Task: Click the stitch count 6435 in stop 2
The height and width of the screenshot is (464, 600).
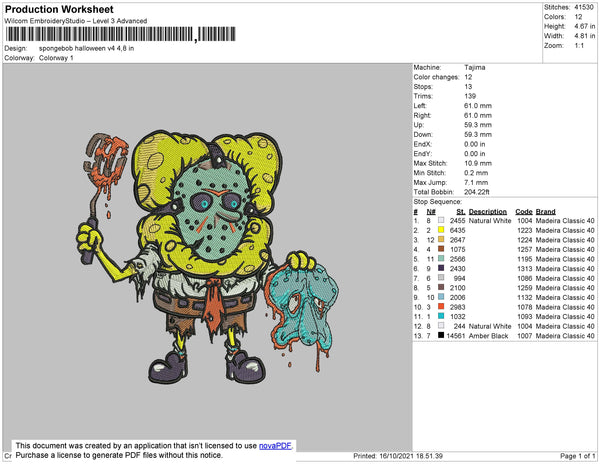Action: click(x=458, y=230)
